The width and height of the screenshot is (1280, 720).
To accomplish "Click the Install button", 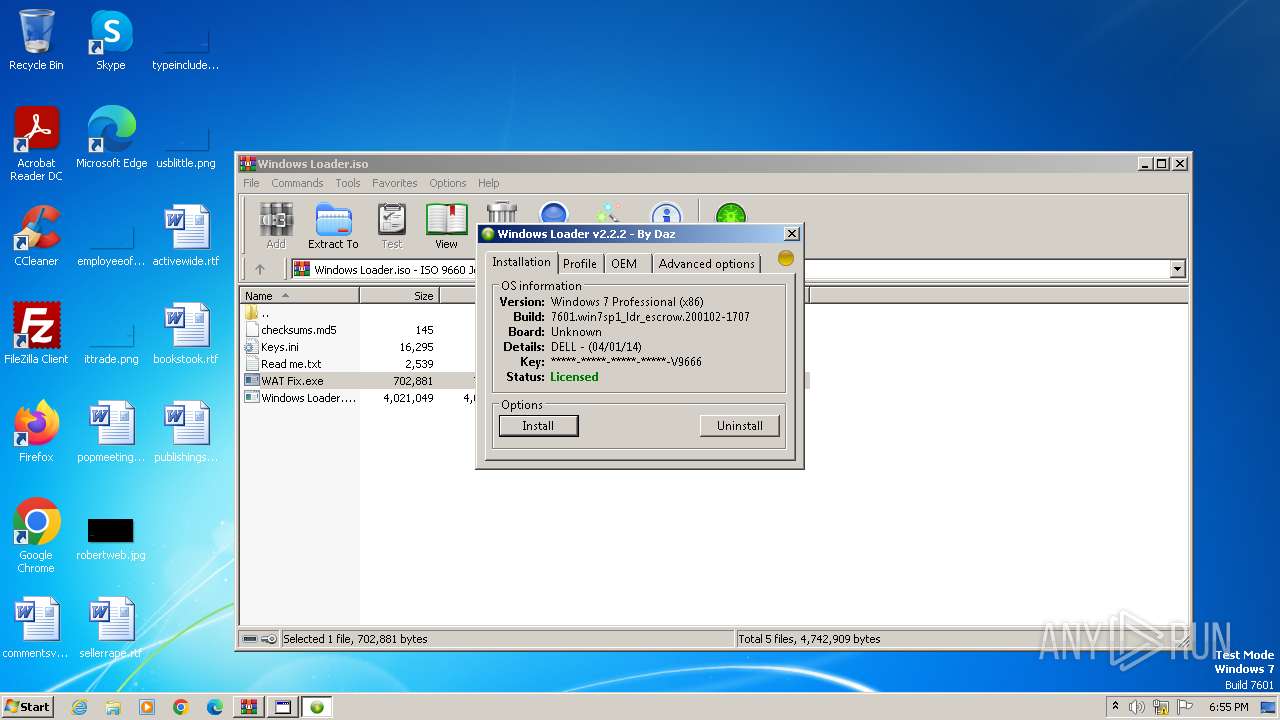I will [x=538, y=426].
